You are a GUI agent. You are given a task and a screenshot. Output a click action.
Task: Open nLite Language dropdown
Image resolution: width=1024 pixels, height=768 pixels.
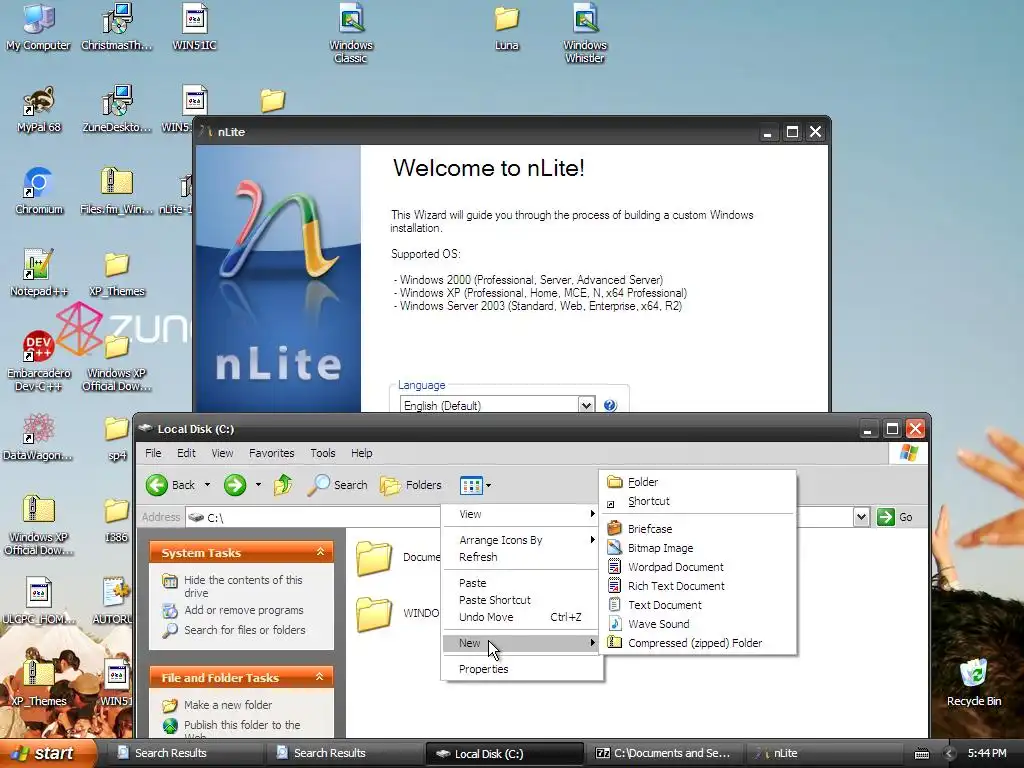[586, 406]
